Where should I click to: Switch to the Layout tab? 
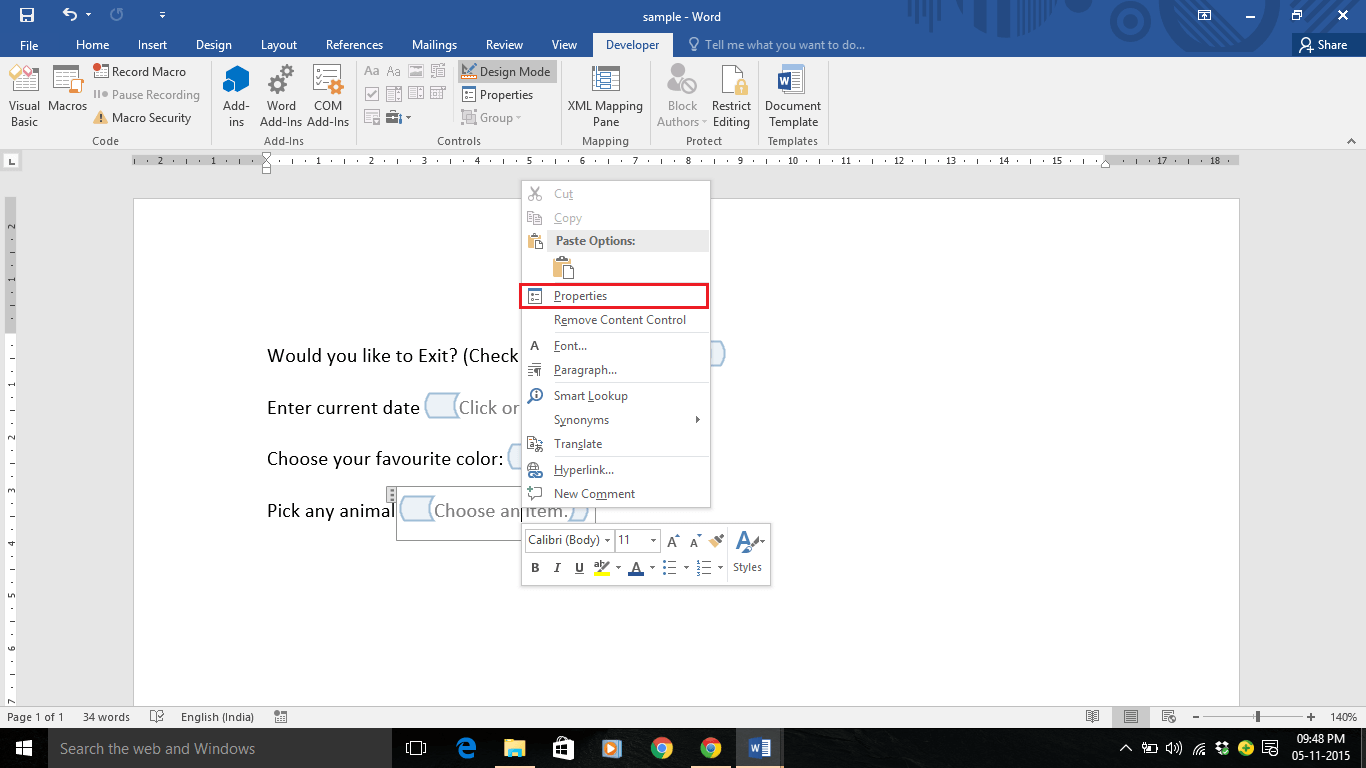coord(279,45)
